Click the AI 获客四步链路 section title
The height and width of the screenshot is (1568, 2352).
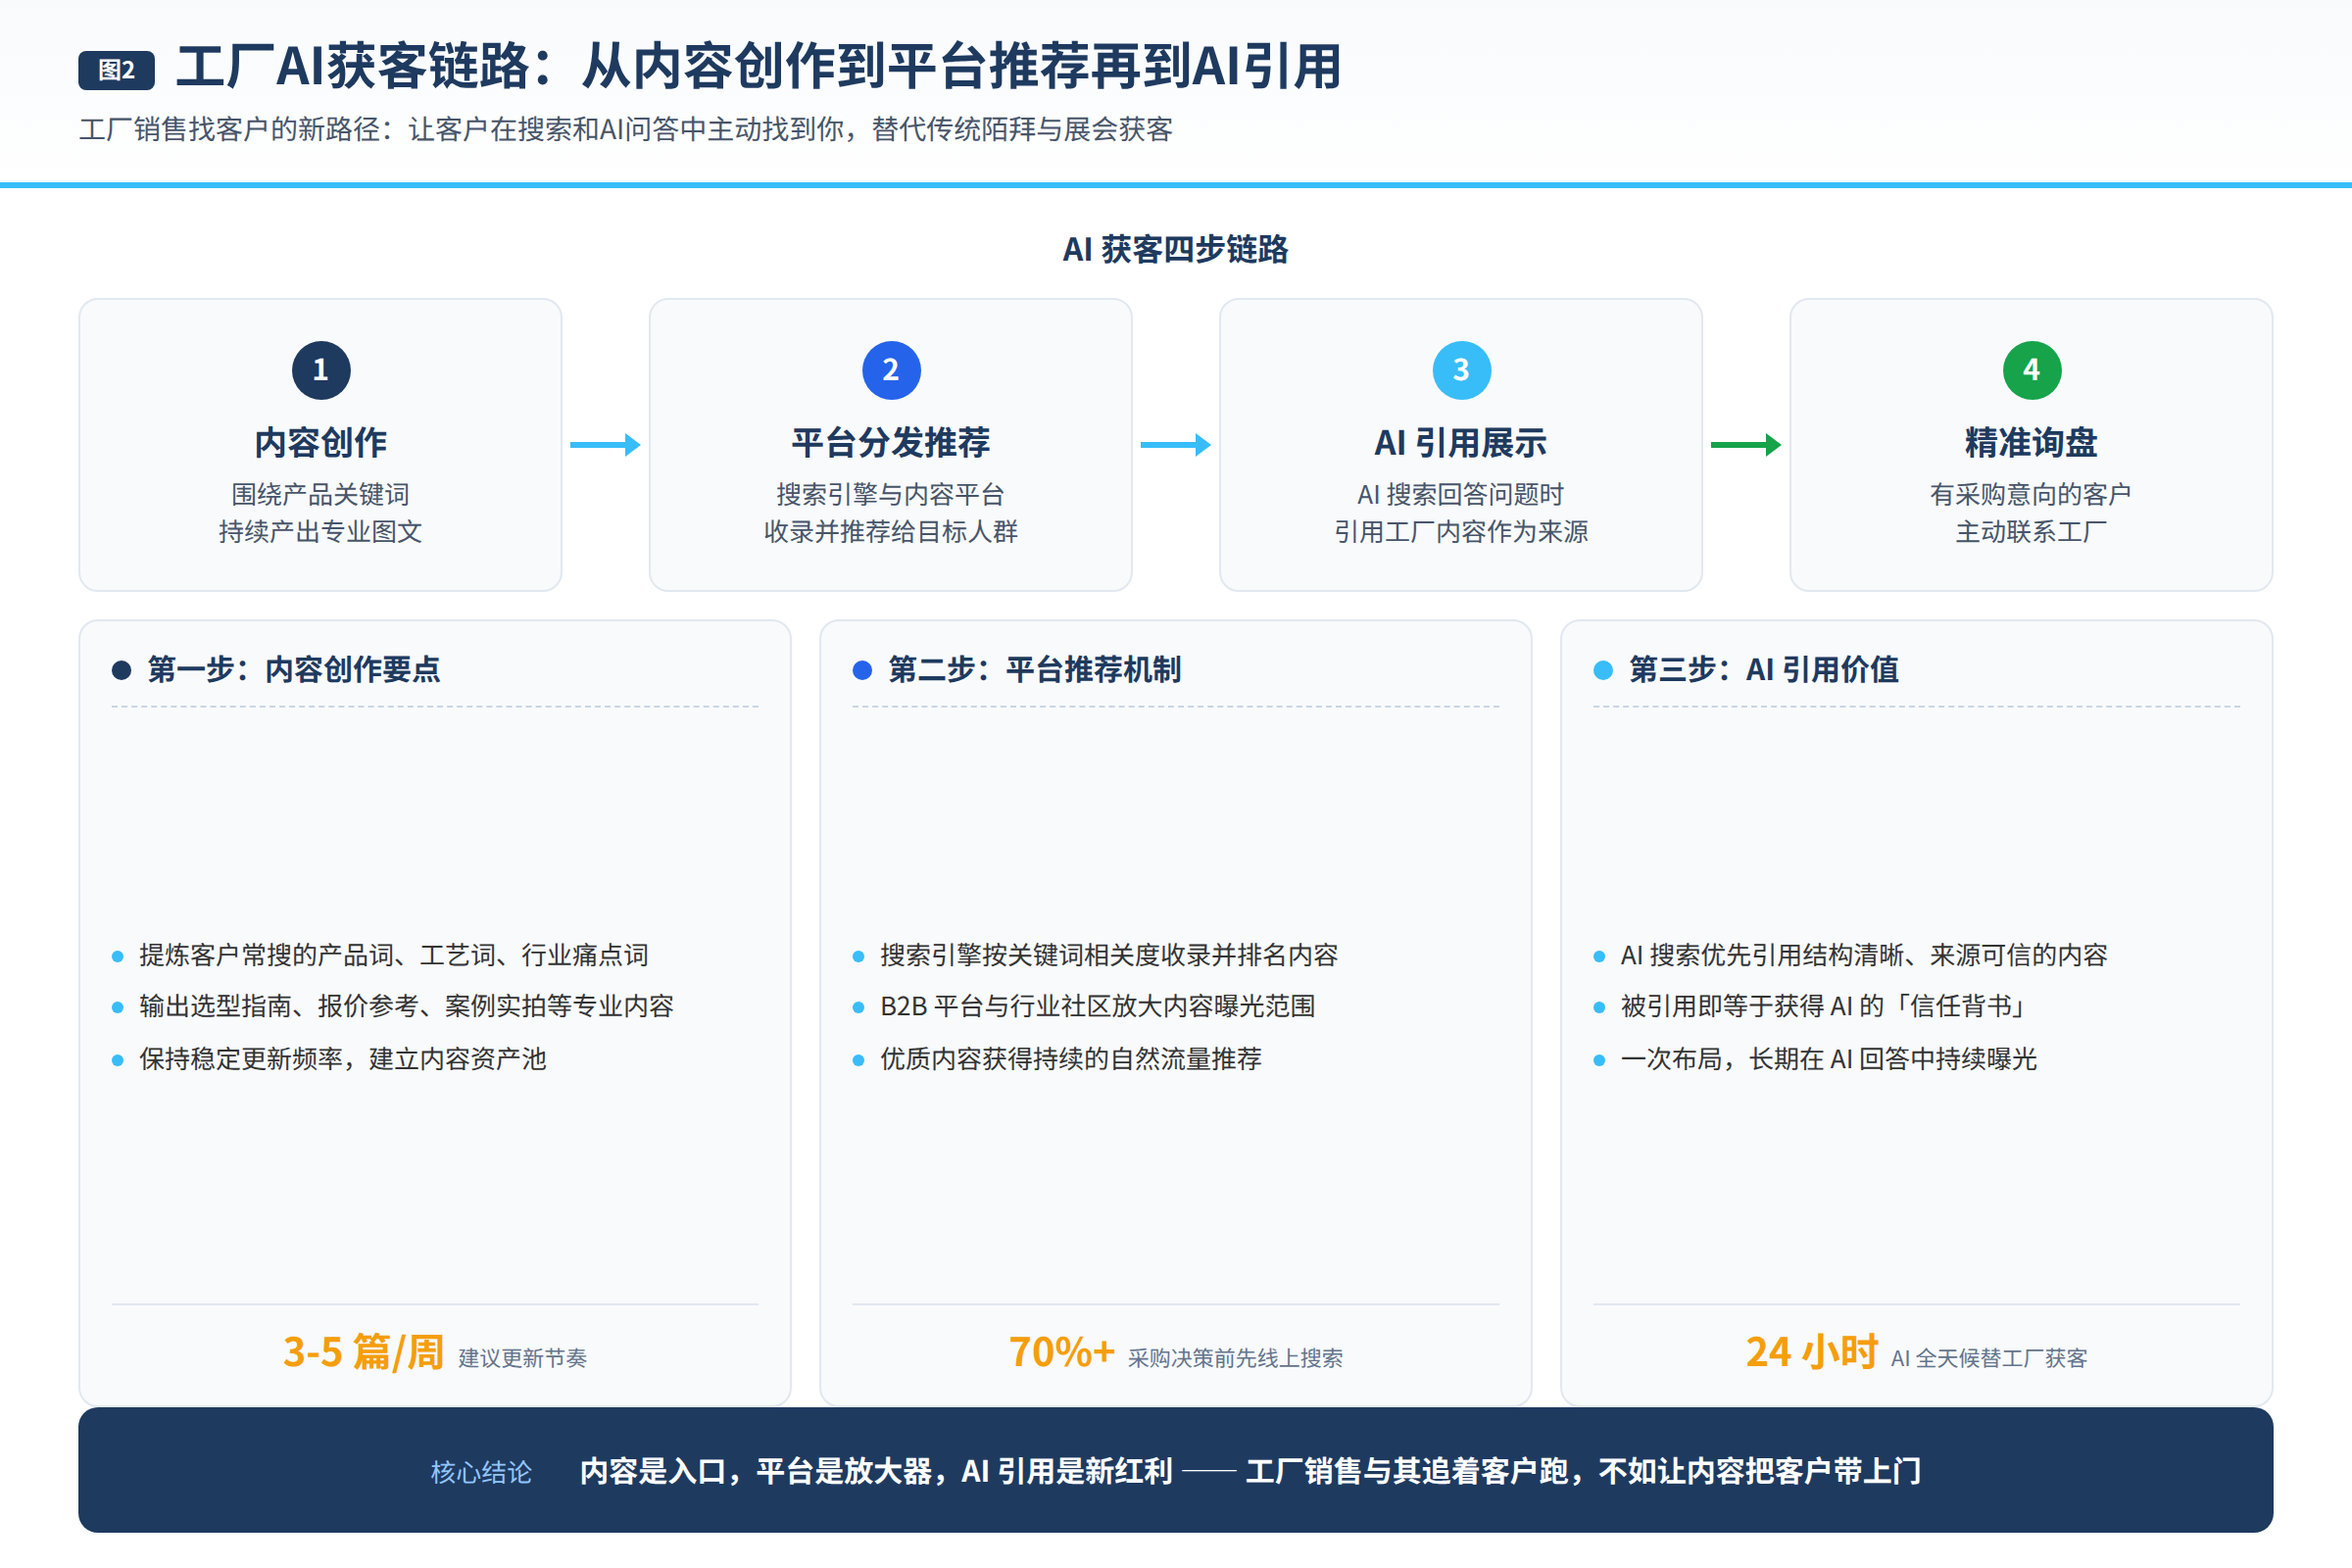[1176, 249]
